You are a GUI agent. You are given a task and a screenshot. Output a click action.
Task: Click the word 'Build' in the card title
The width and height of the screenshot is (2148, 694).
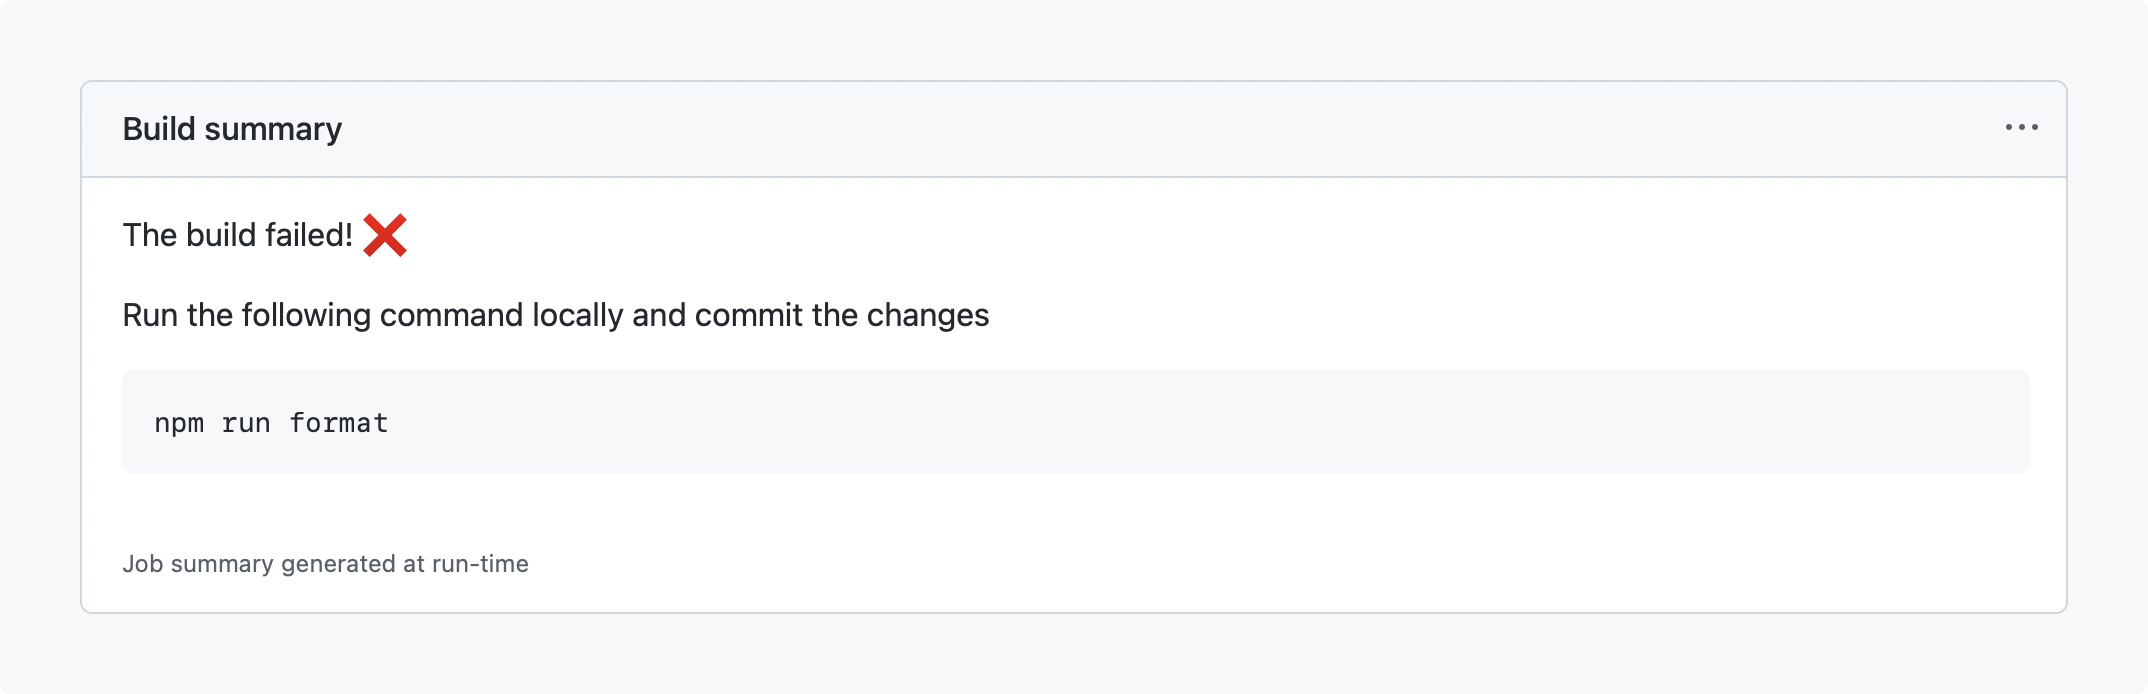click(x=159, y=129)
